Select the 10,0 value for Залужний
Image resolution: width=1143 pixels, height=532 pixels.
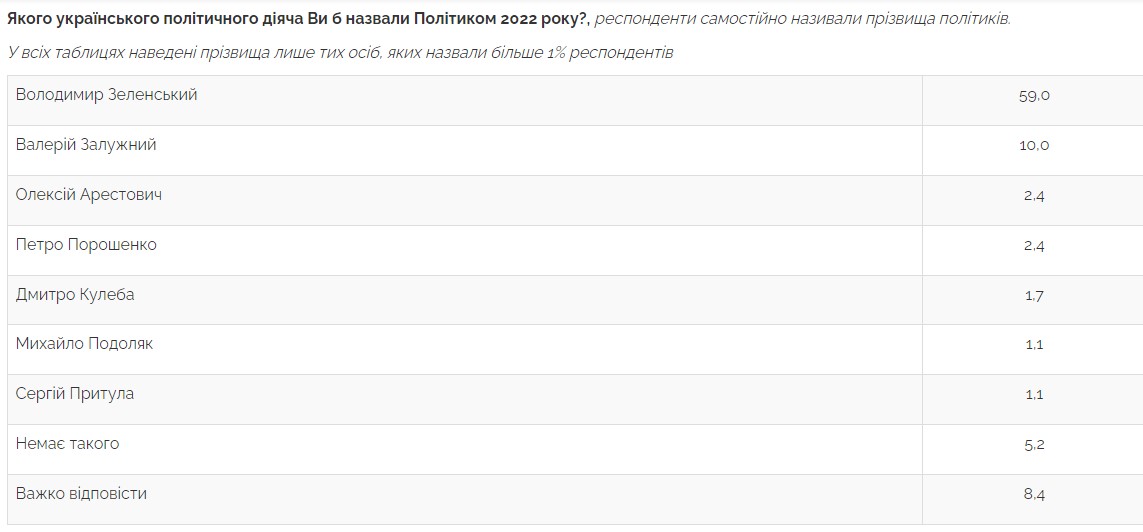(1034, 146)
